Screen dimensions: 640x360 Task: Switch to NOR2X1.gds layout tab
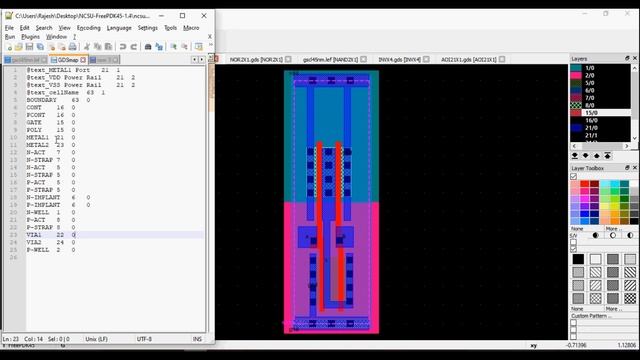[x=256, y=59]
